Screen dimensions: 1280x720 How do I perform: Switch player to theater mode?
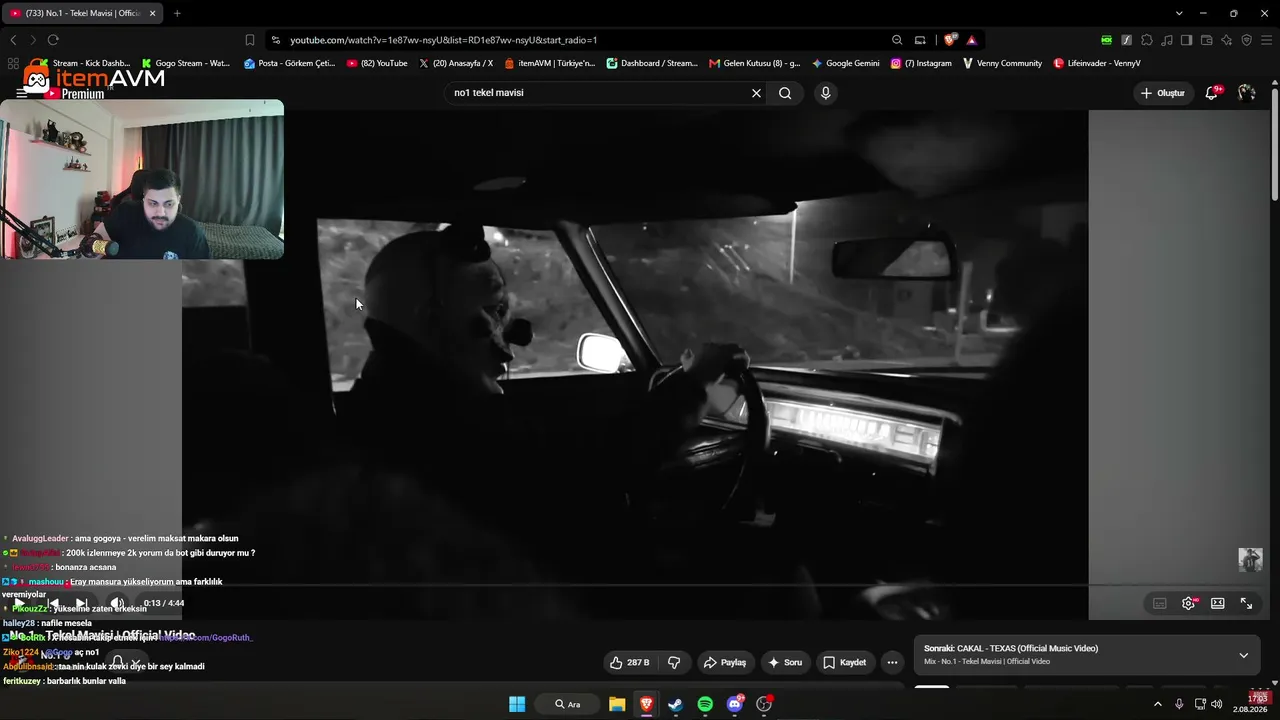(1218, 603)
